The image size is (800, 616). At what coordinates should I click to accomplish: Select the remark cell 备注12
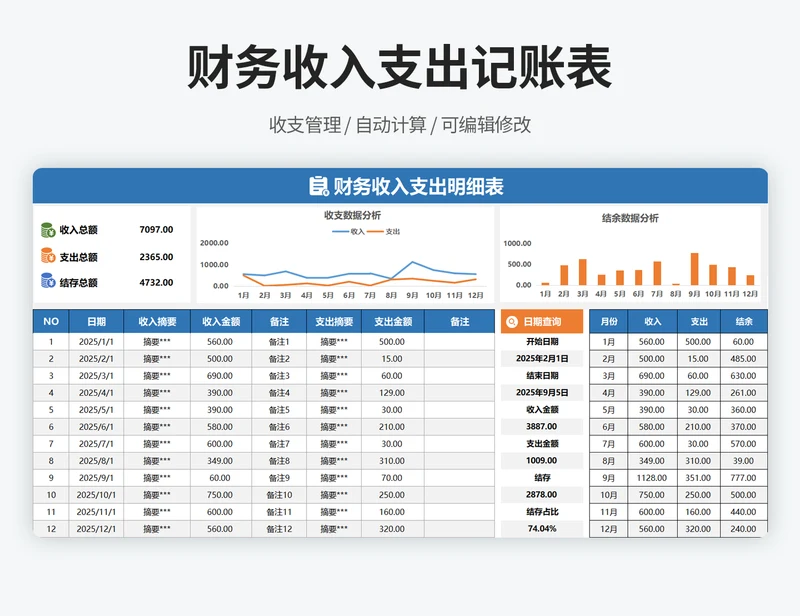pos(279,529)
